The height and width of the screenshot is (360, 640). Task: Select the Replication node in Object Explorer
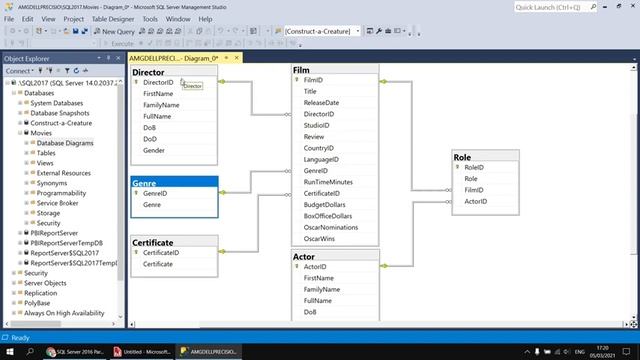[x=40, y=293]
